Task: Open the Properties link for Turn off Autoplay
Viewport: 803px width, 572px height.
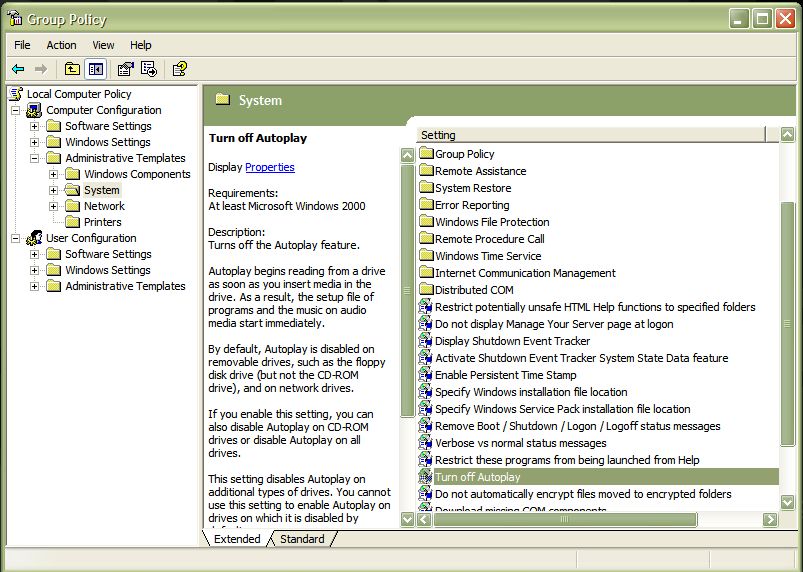Action: 270,167
